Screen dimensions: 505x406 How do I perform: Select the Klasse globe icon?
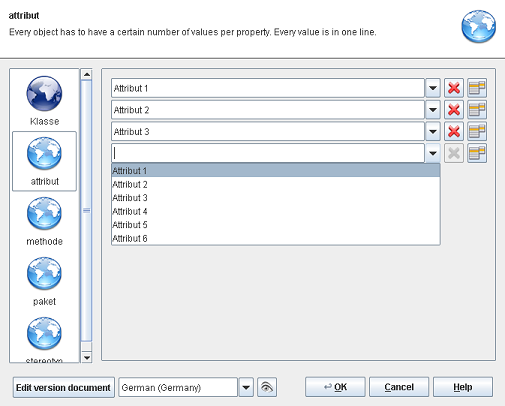[x=44, y=94]
